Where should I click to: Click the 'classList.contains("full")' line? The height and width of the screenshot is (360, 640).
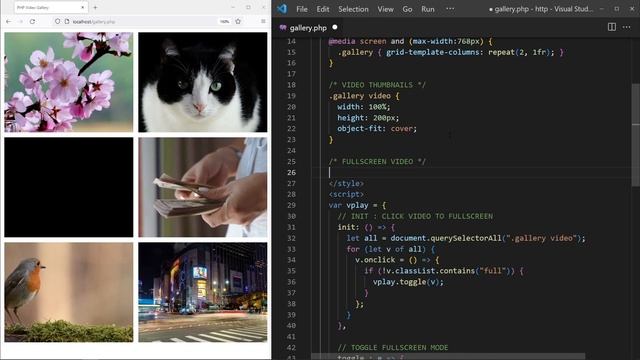(x=444, y=271)
